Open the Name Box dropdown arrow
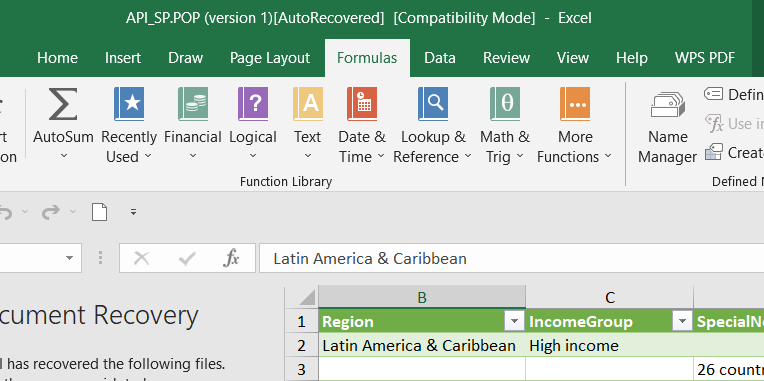 click(70, 258)
